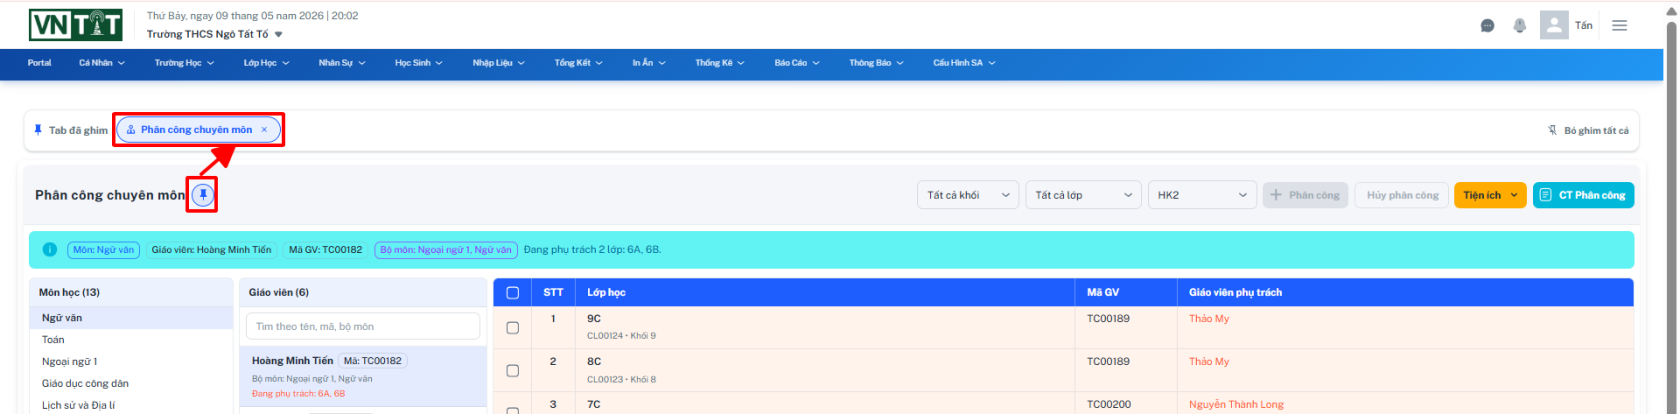Click the Hủy phân công button
The width and height of the screenshot is (1680, 414).
point(1402,195)
